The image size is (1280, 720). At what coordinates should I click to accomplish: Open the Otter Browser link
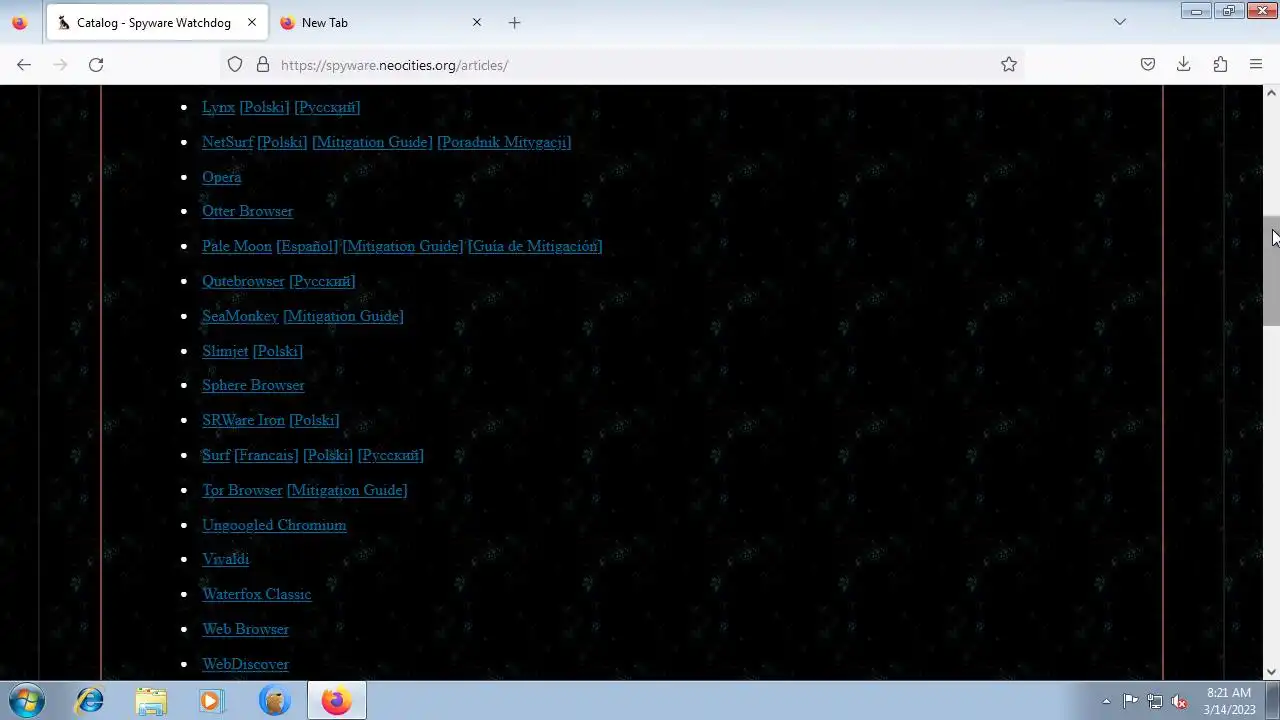coord(247,211)
